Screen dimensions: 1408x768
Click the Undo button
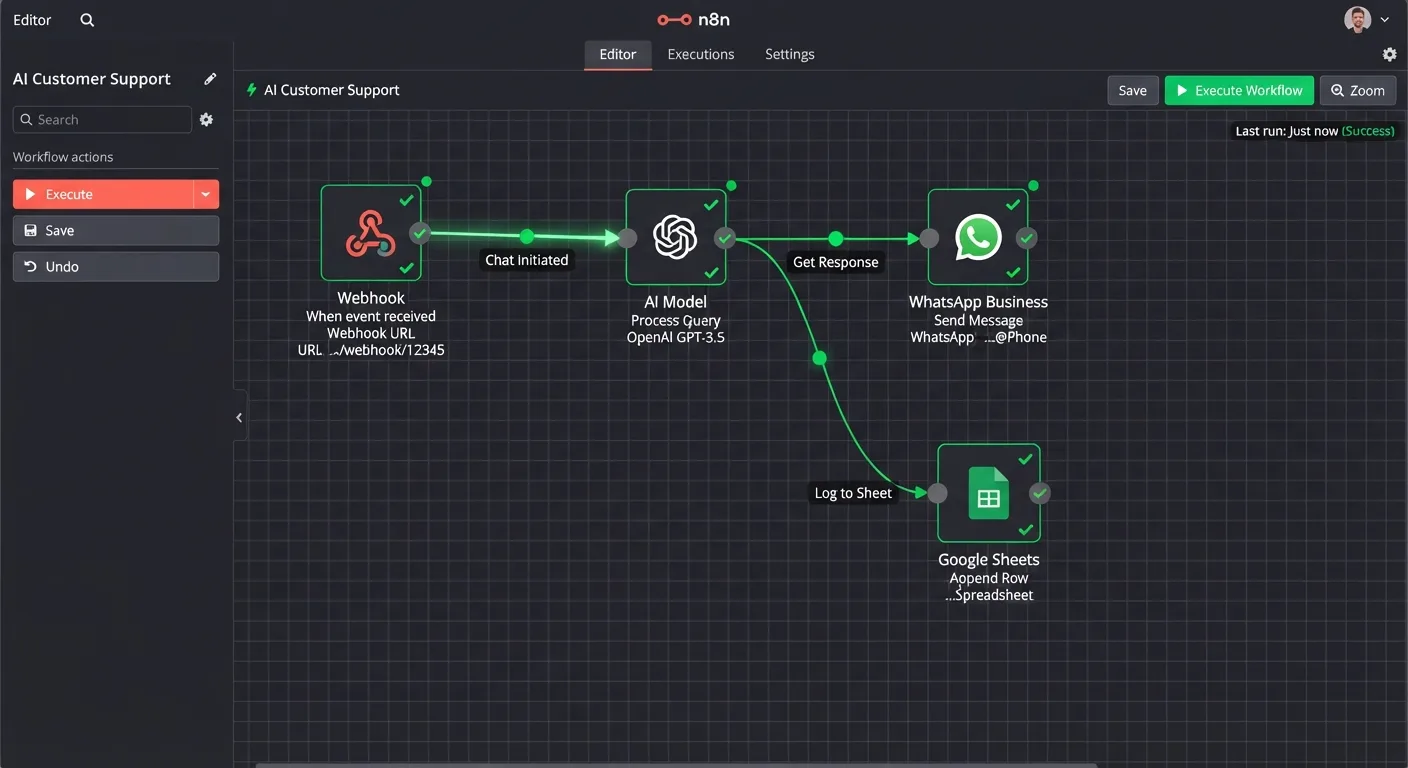116,266
